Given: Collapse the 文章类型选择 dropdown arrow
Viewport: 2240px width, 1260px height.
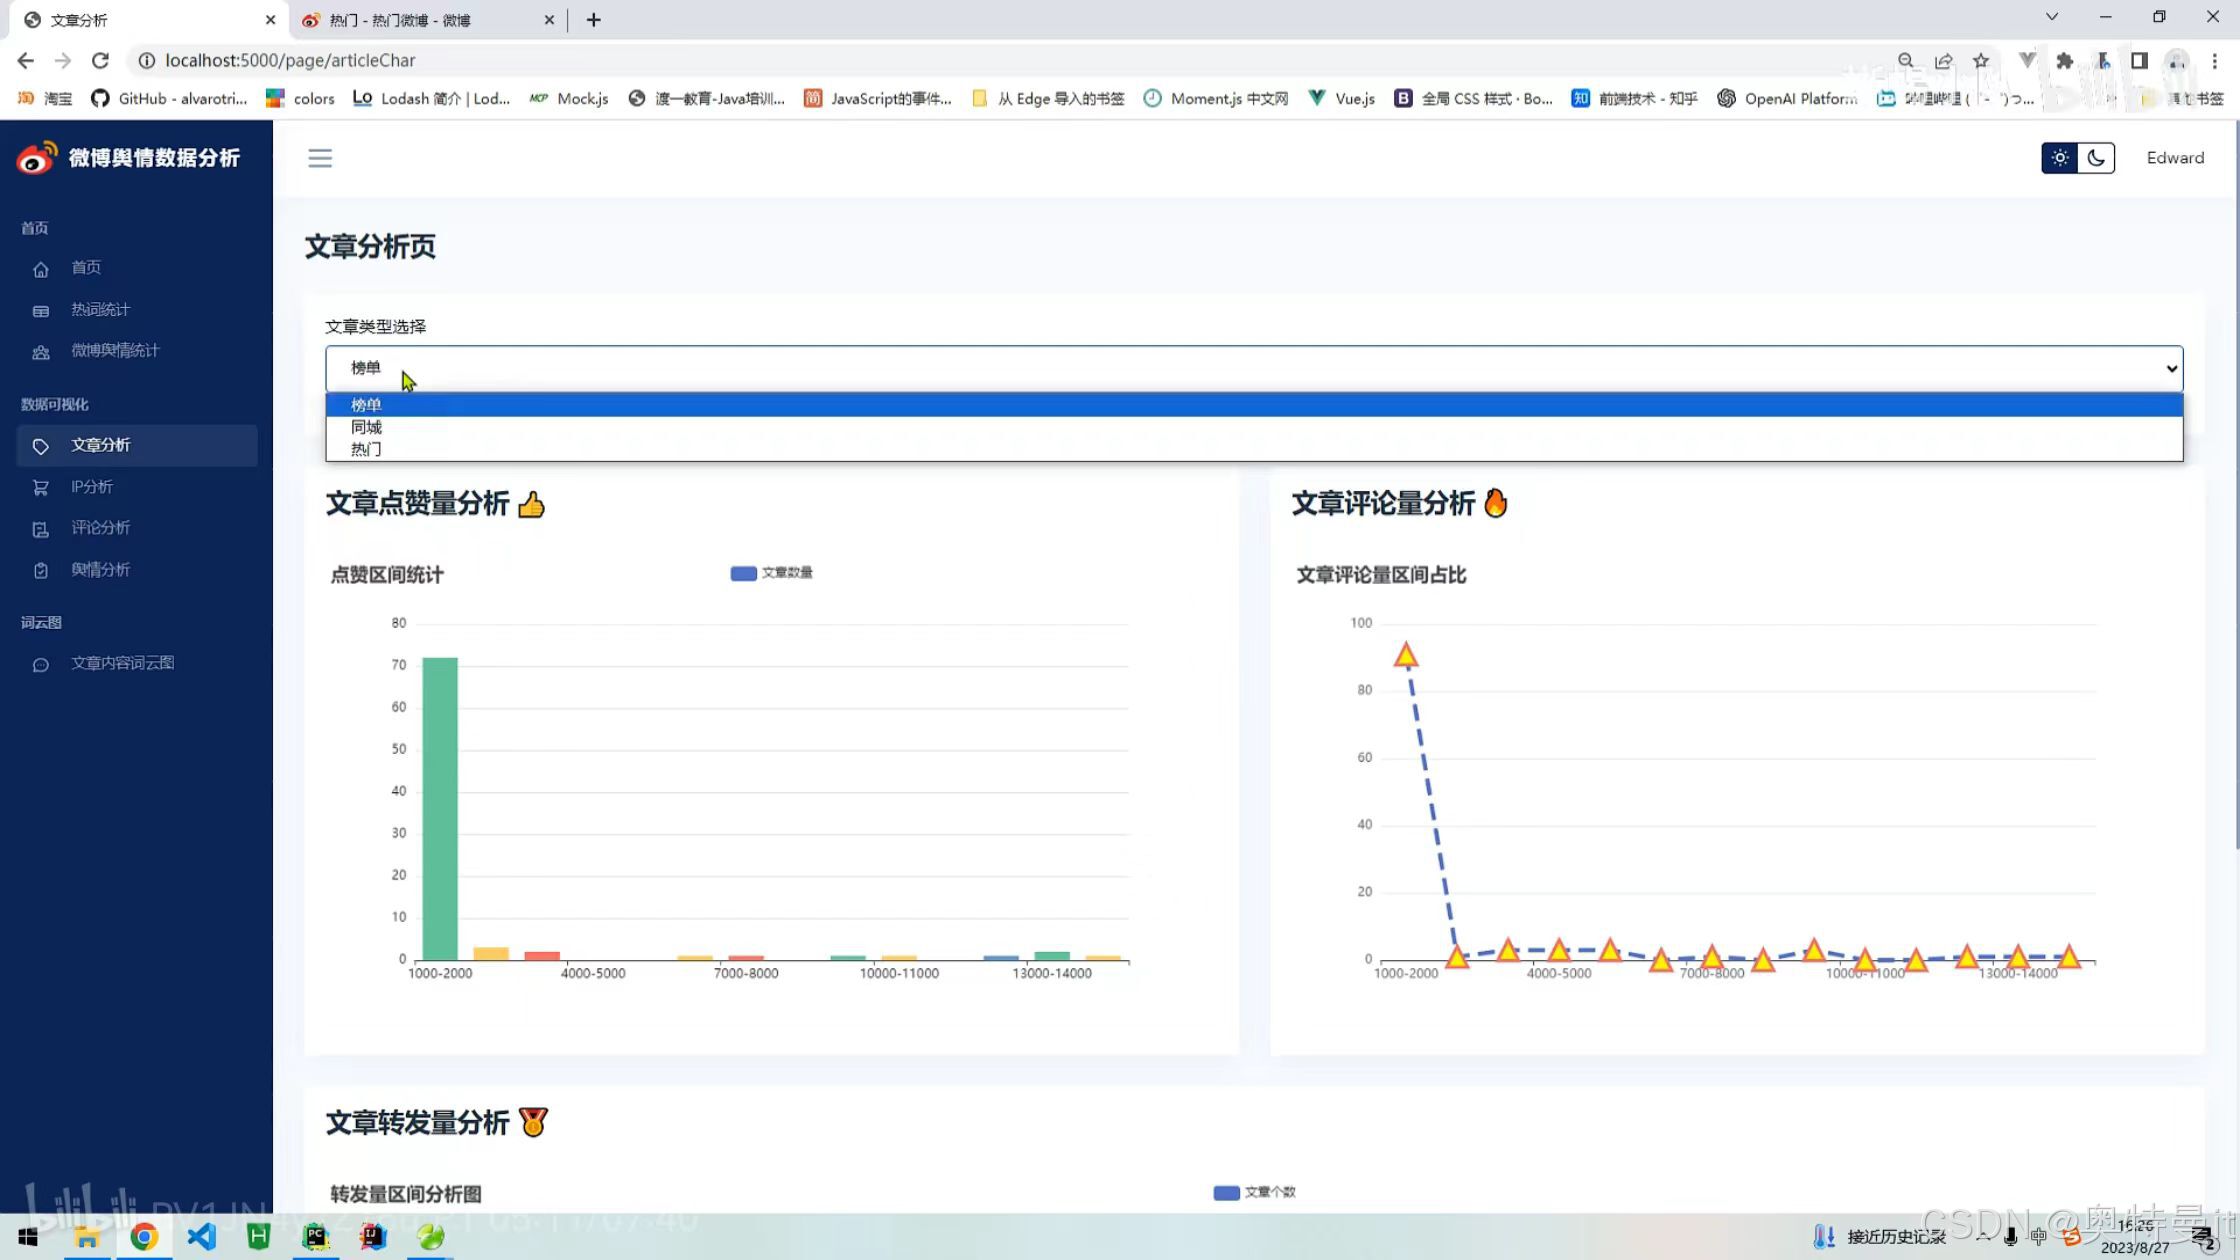Looking at the screenshot, I should click(x=2171, y=368).
